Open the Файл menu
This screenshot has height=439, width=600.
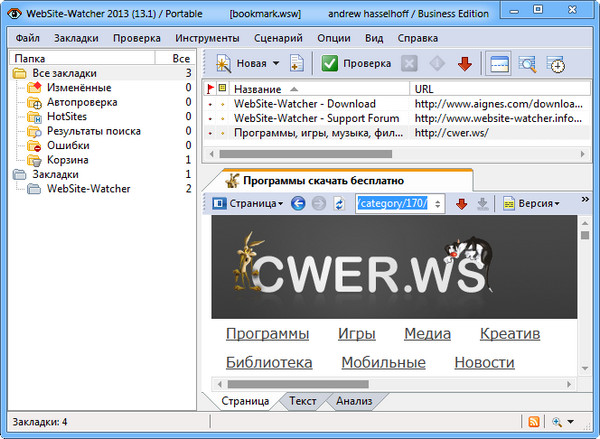pyautogui.click(x=28, y=38)
